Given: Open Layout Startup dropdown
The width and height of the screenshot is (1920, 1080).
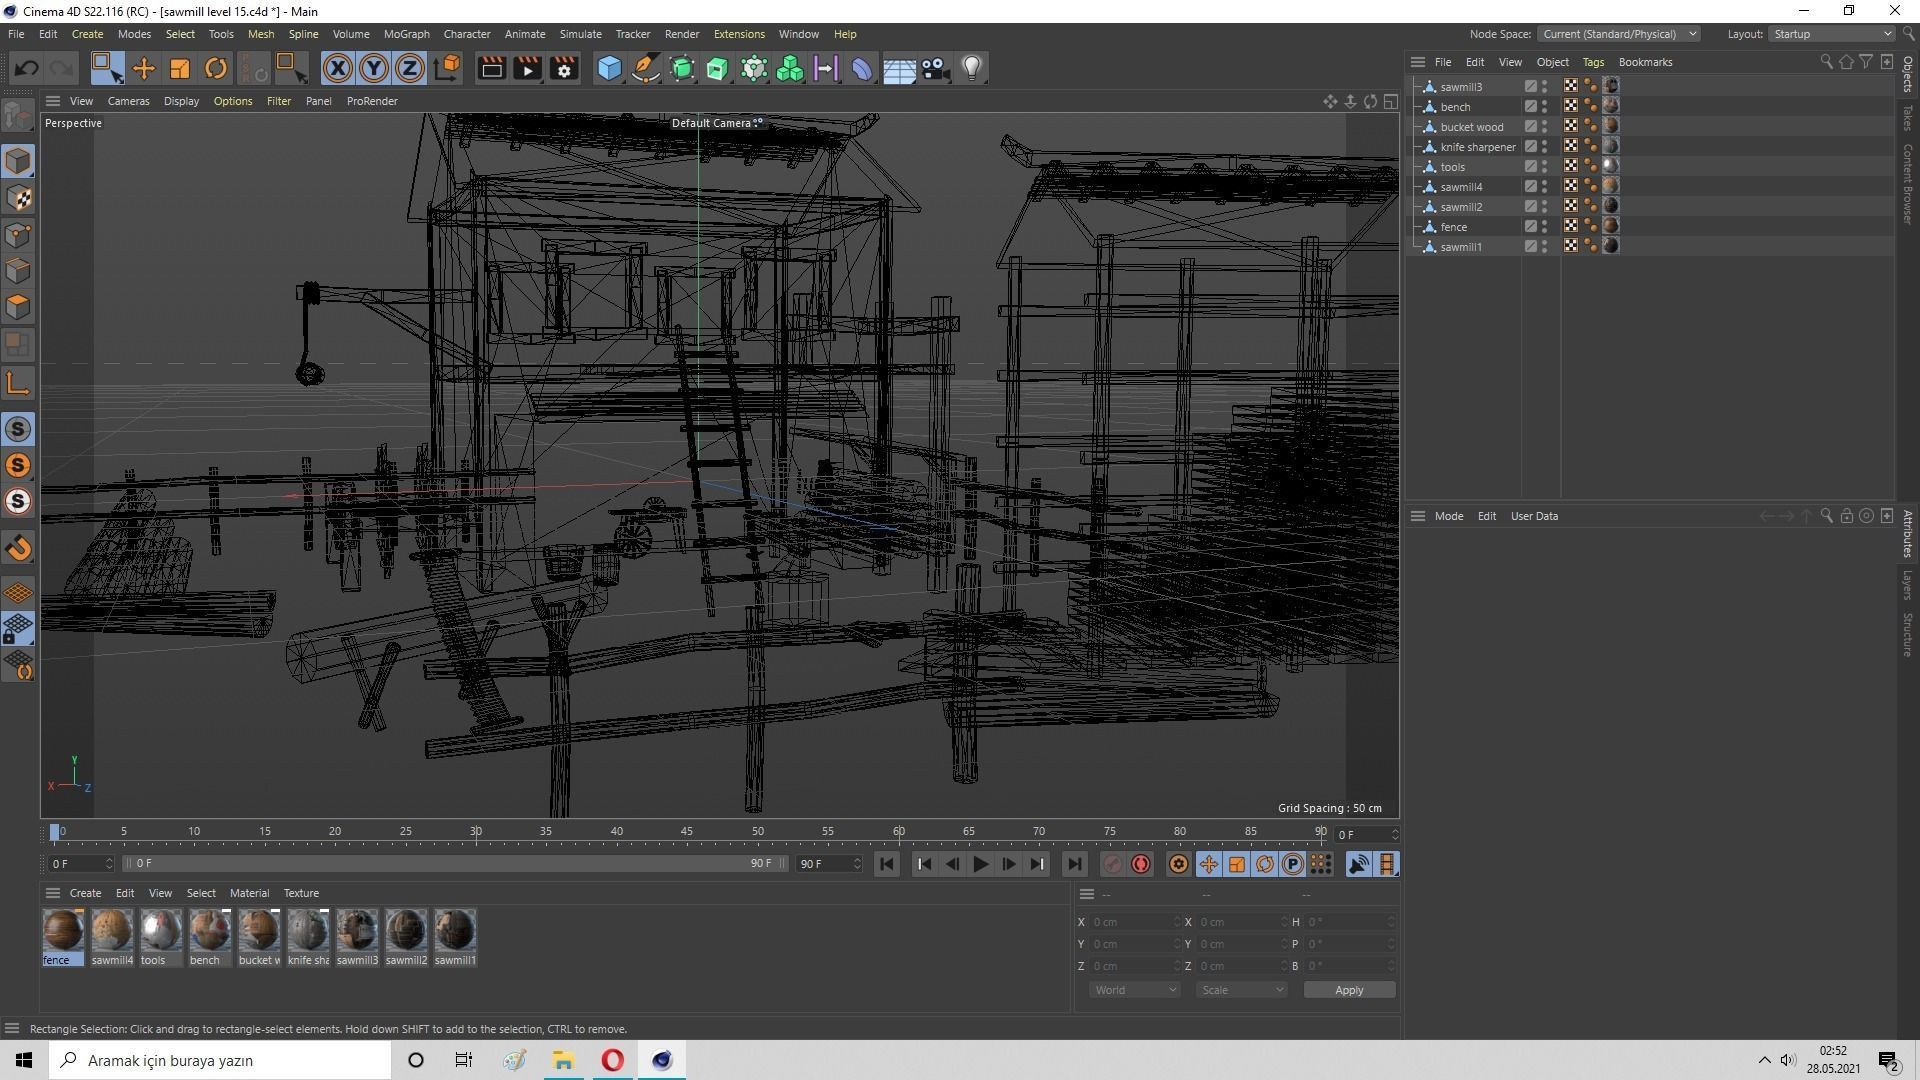Looking at the screenshot, I should 1832,34.
